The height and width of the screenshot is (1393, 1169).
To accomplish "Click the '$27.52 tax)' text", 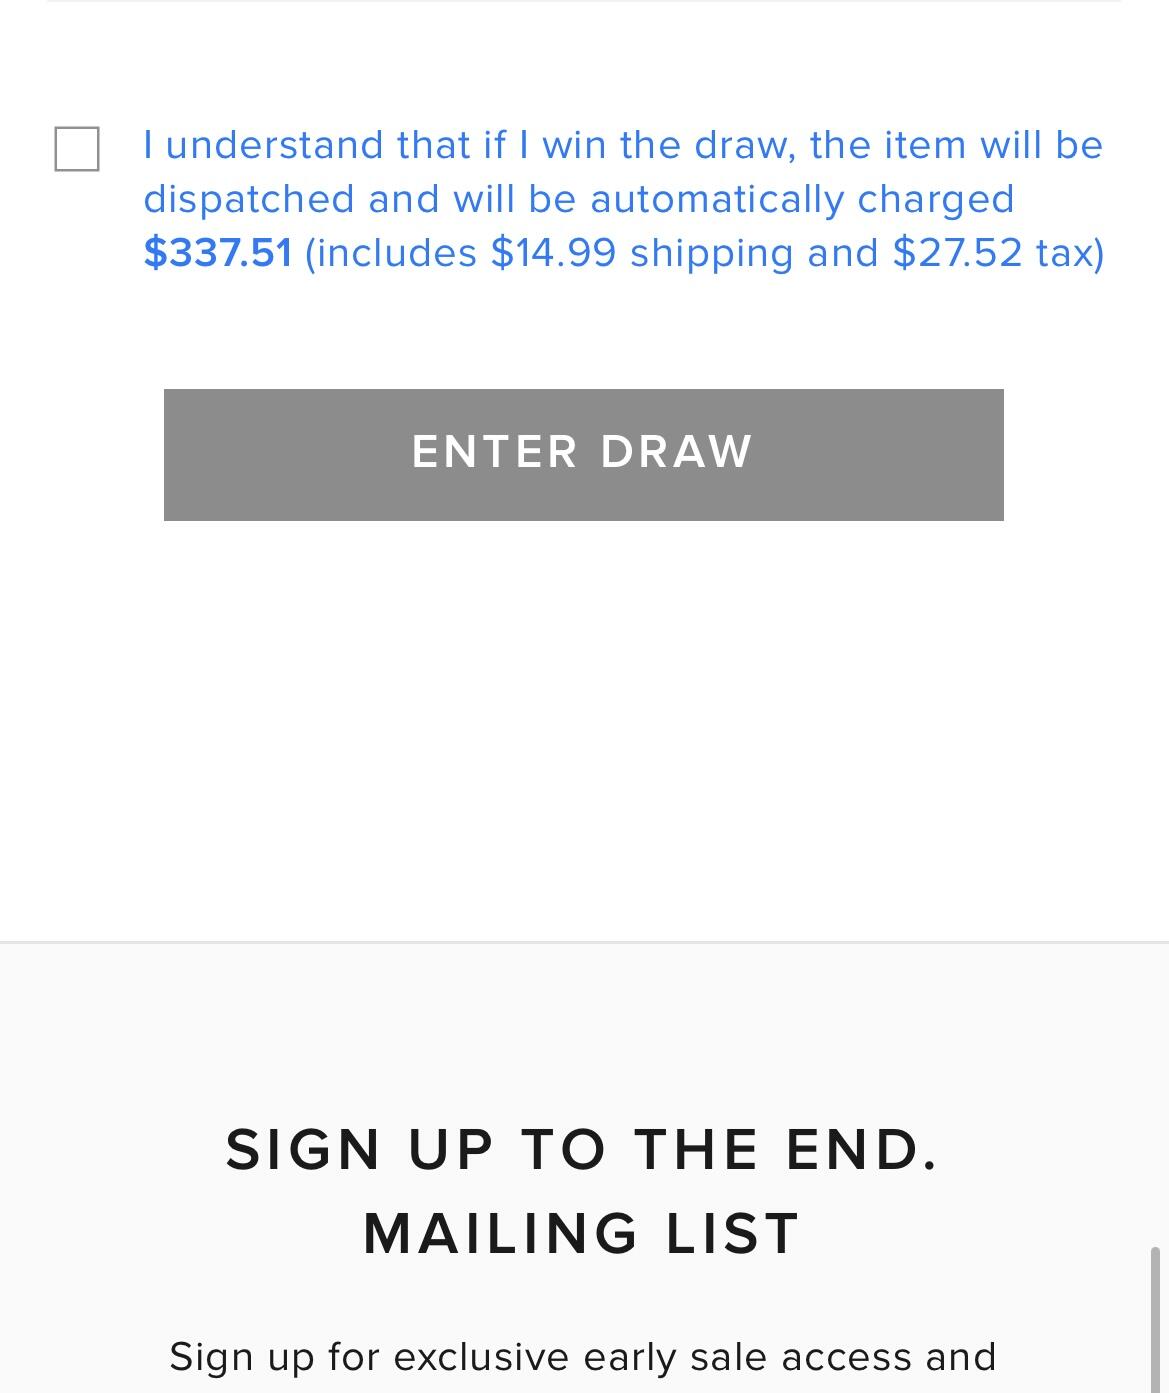I will point(998,253).
